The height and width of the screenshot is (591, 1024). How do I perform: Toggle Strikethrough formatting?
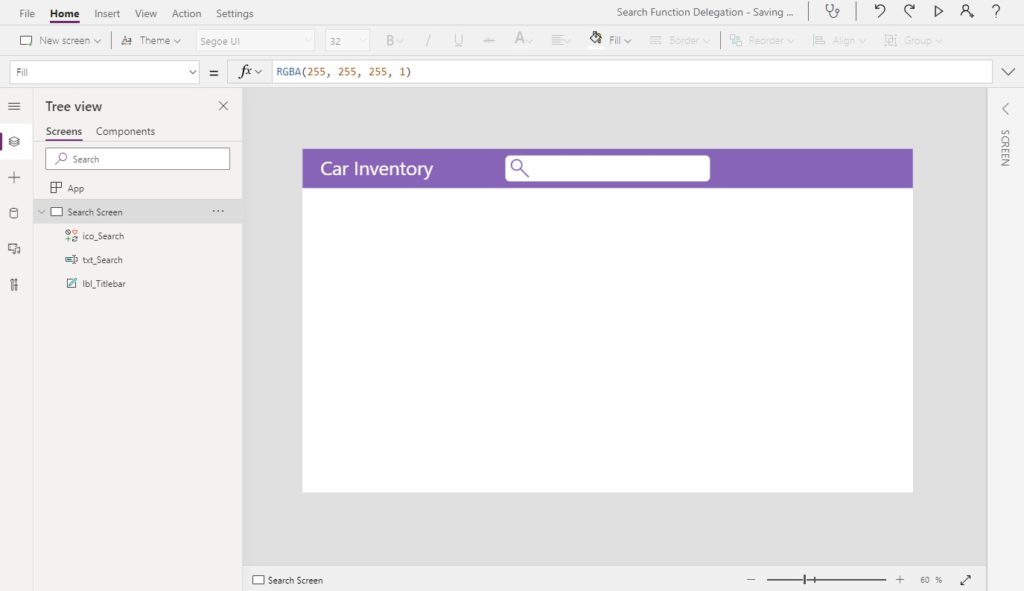(x=488, y=40)
